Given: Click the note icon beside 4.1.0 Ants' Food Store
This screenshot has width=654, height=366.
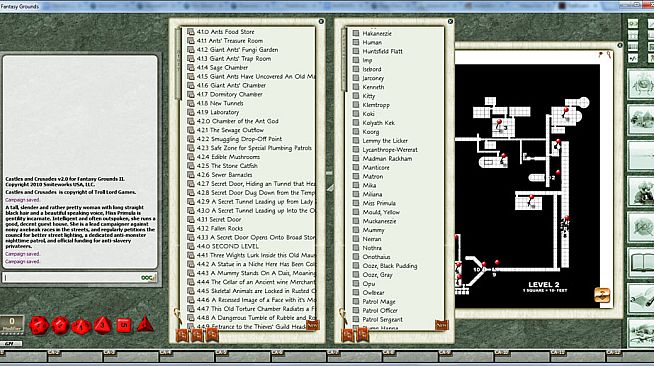Looking at the screenshot, I should point(191,32).
